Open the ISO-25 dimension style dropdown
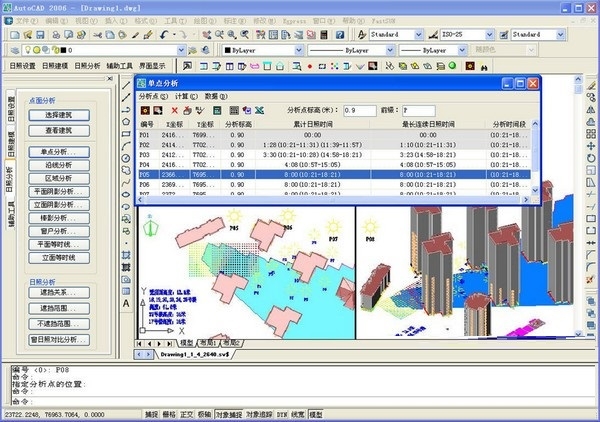The height and width of the screenshot is (422, 600). [x=489, y=35]
